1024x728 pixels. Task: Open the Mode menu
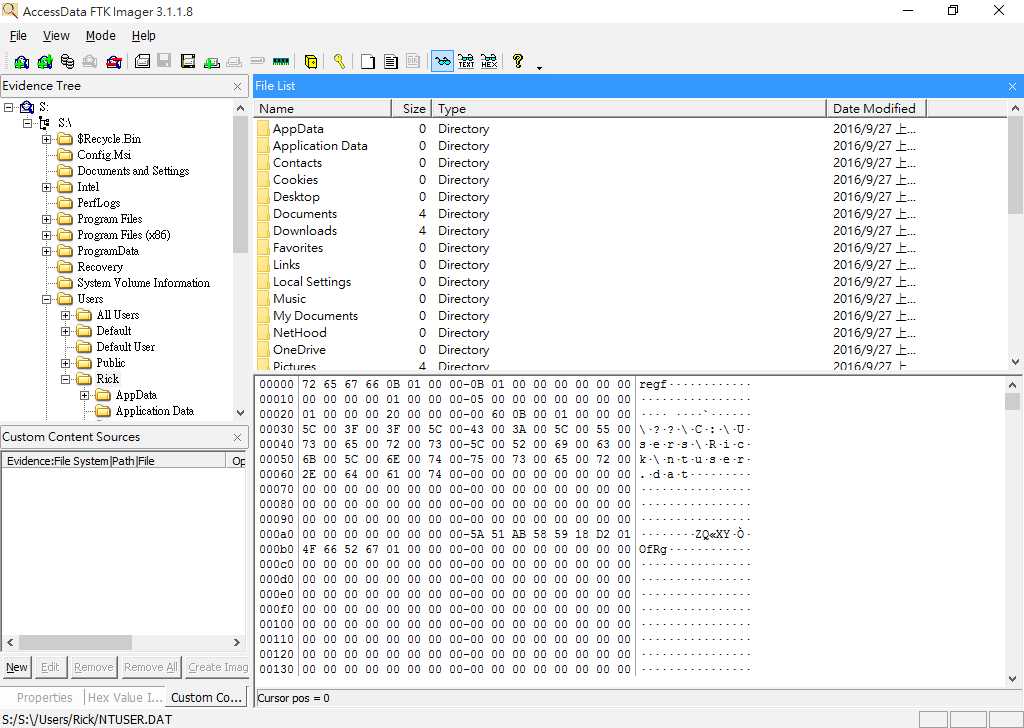pos(101,36)
